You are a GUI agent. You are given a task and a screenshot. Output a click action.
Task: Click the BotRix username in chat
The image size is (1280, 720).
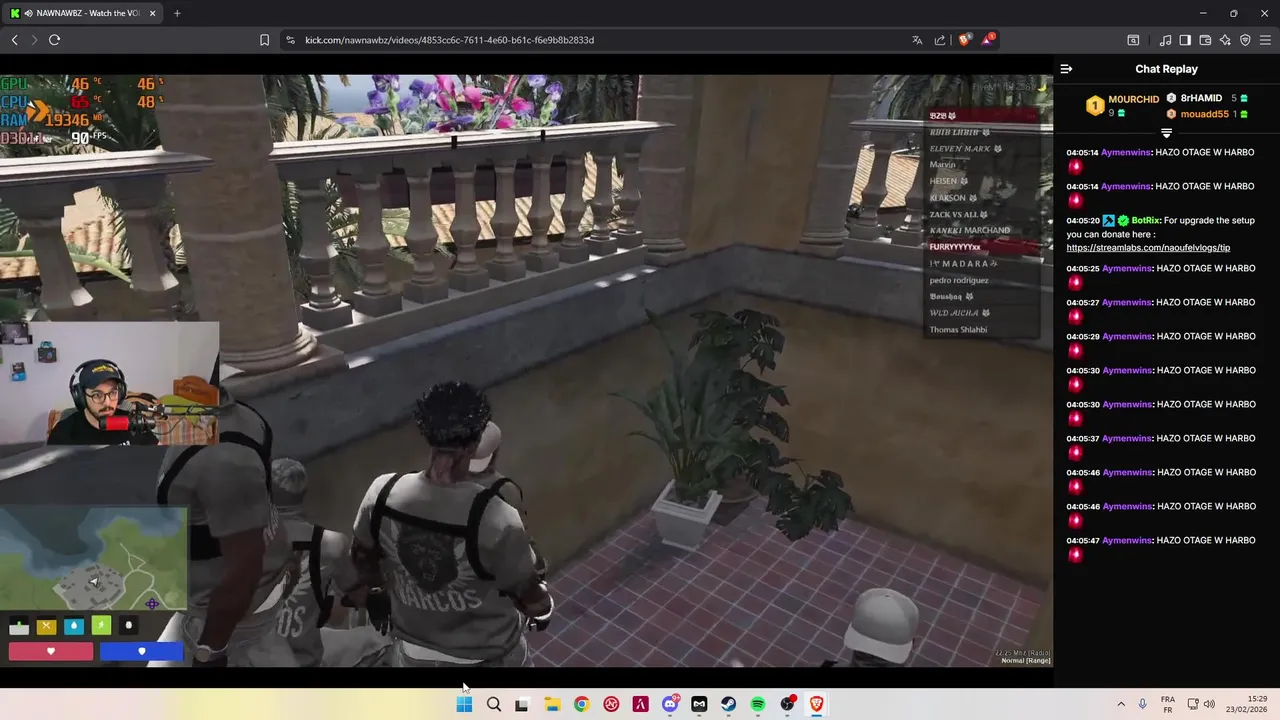point(1145,220)
